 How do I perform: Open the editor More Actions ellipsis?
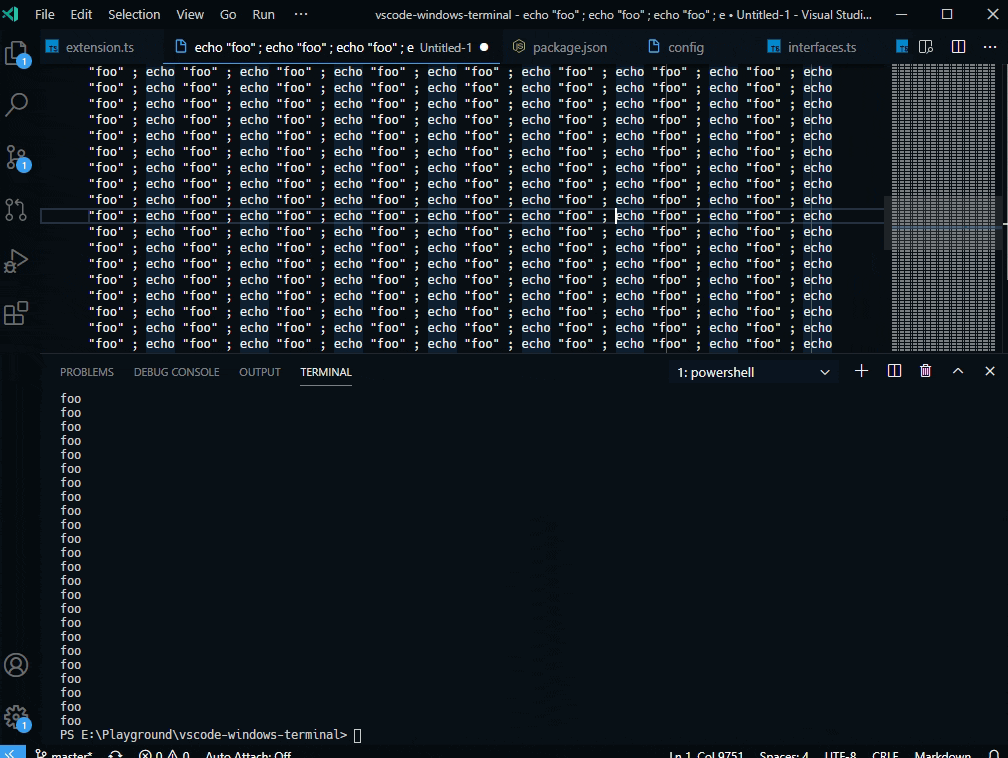click(x=990, y=47)
